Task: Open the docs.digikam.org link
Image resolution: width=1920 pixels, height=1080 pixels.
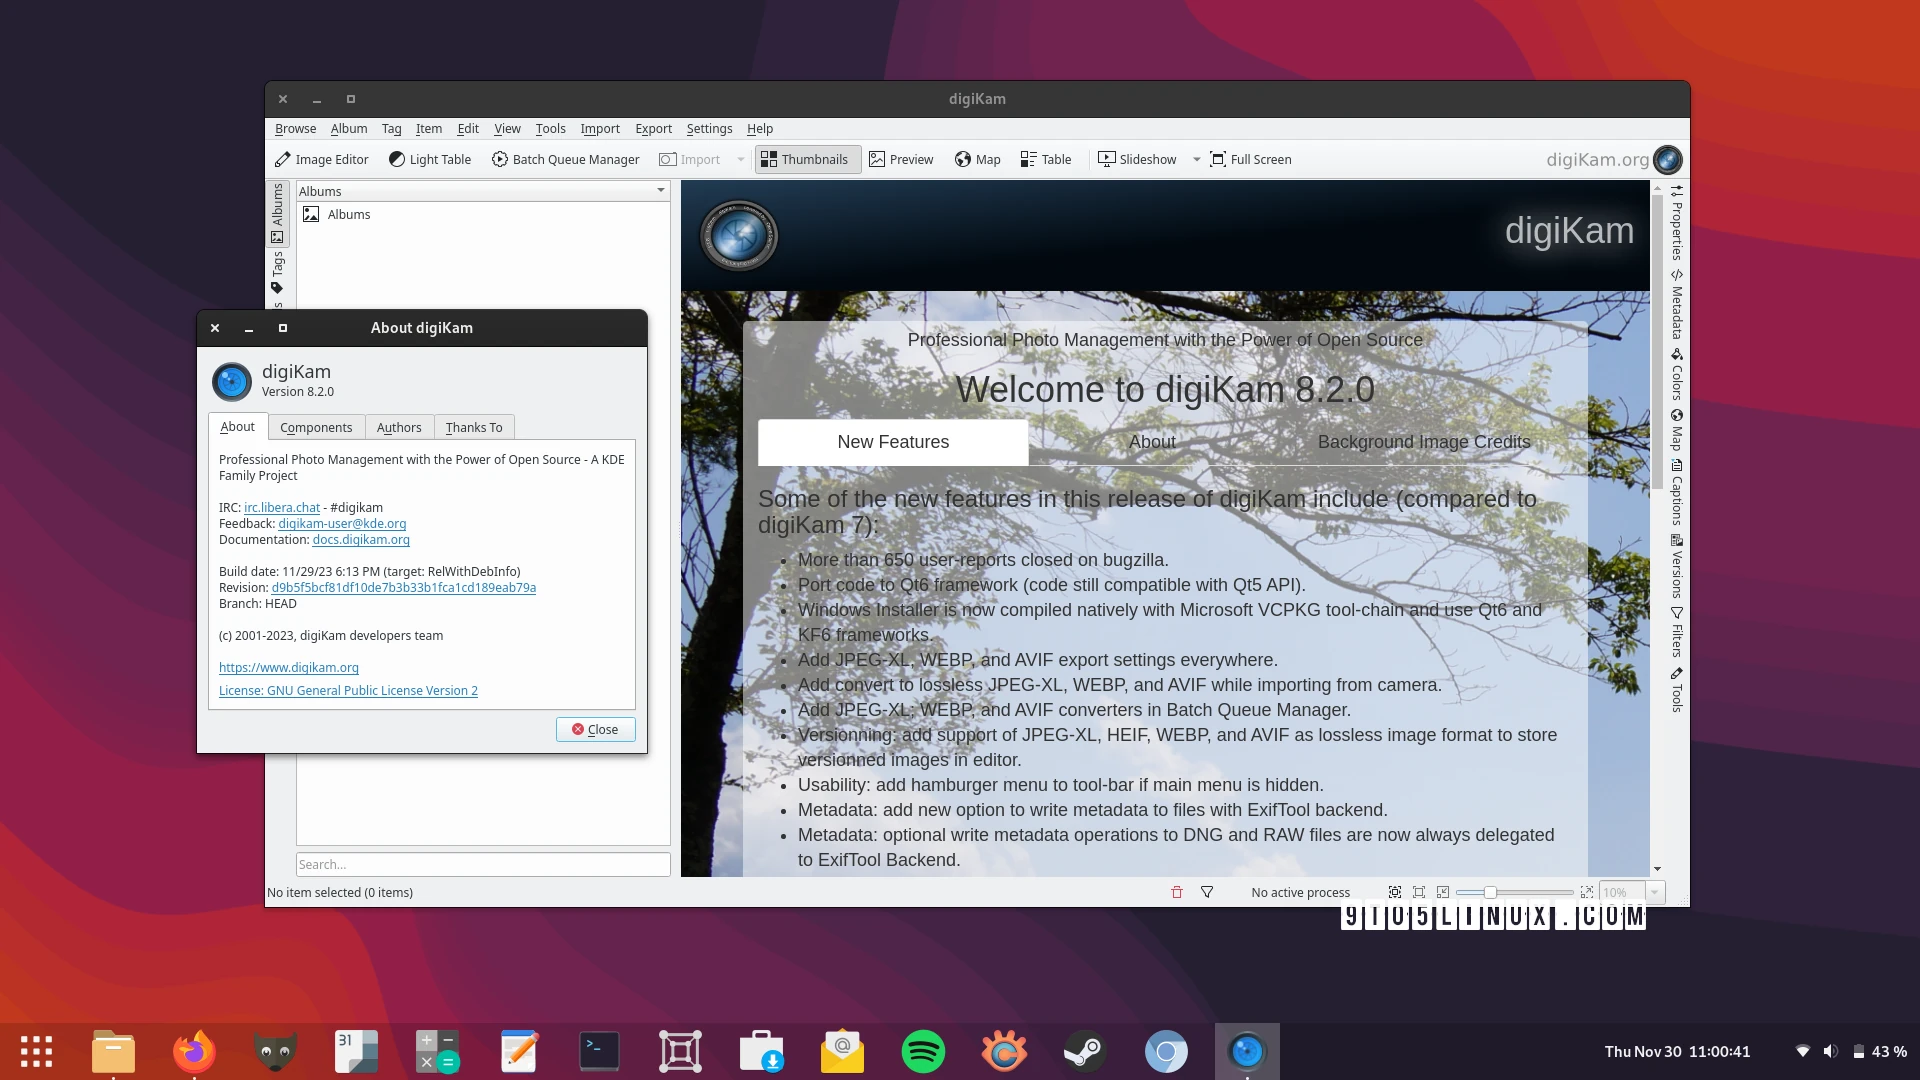Action: pyautogui.click(x=361, y=540)
